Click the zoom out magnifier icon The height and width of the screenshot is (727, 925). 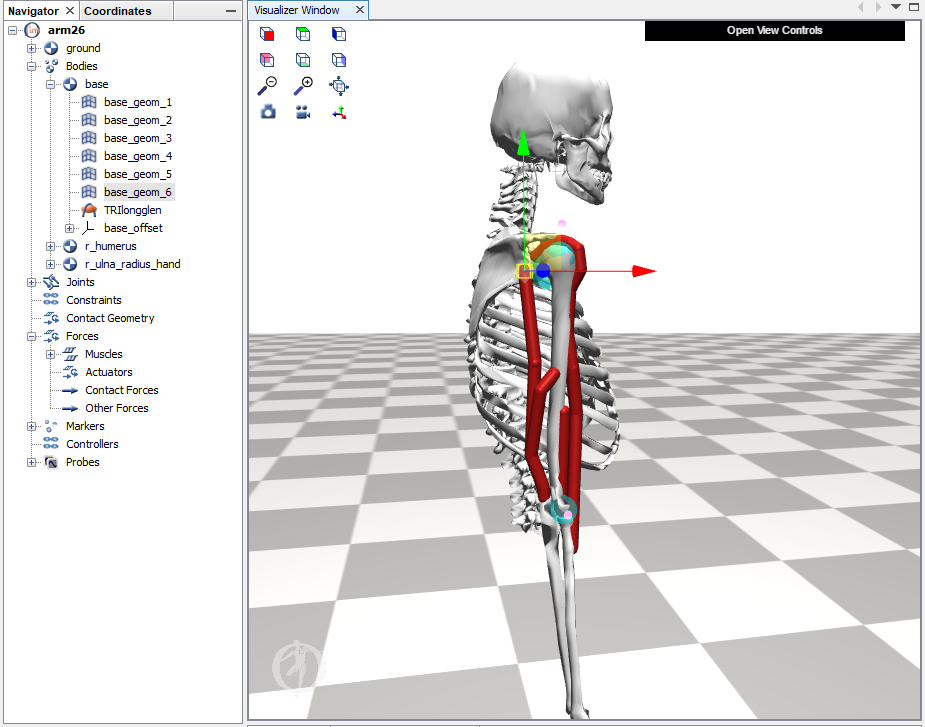pyautogui.click(x=267, y=85)
